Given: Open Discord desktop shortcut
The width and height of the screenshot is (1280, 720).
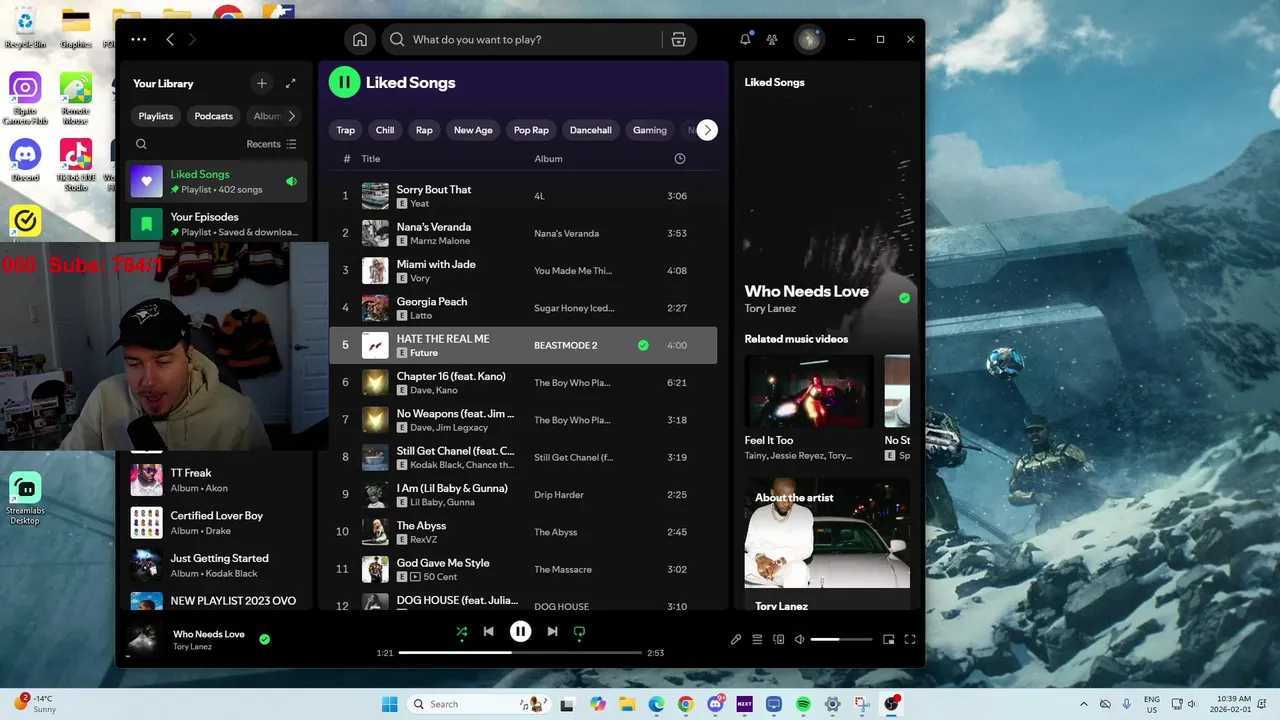Looking at the screenshot, I should (x=25, y=159).
